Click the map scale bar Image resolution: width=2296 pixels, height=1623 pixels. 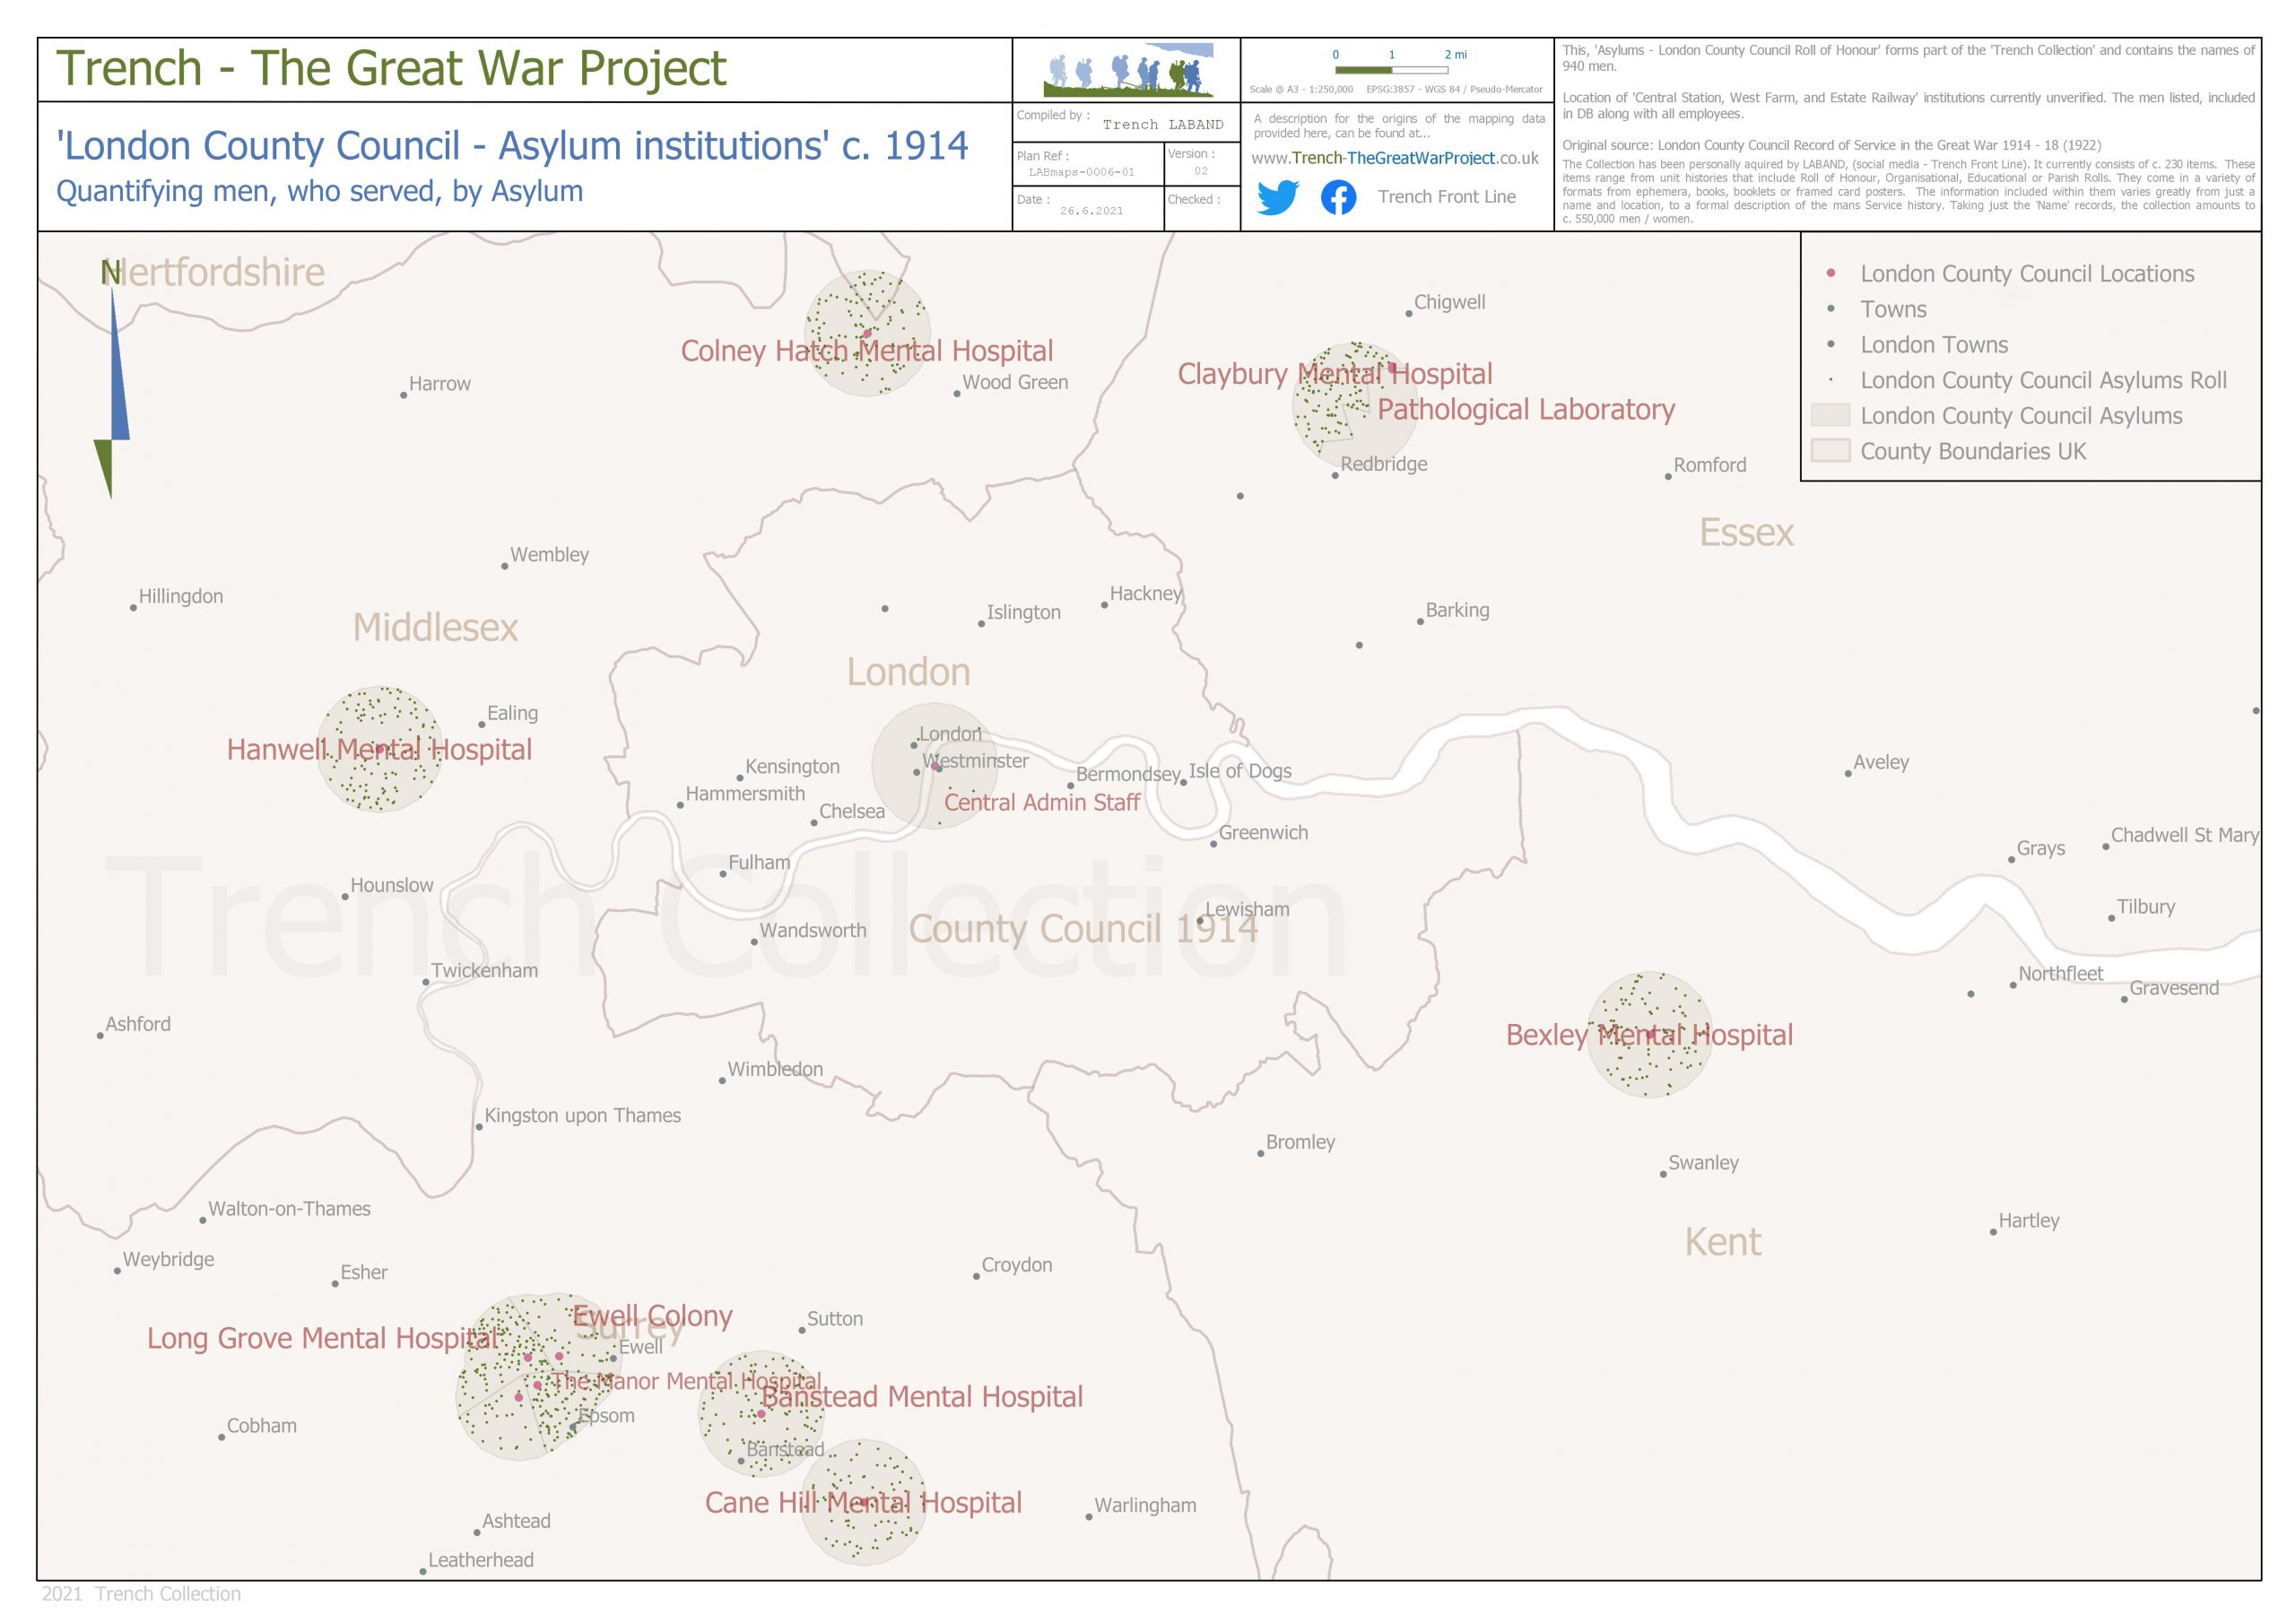coord(1391,70)
